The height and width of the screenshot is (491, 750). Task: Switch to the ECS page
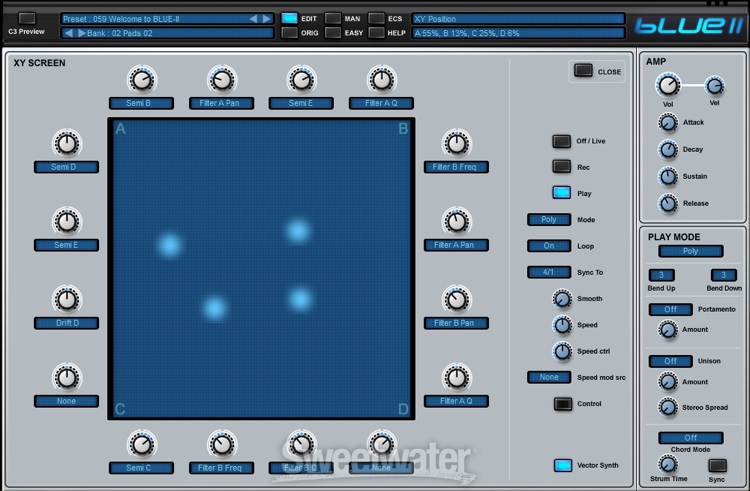click(376, 18)
